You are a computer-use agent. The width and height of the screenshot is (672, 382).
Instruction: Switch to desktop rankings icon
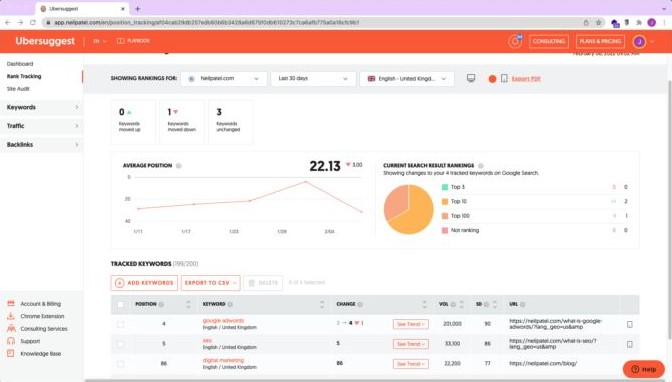pos(471,78)
